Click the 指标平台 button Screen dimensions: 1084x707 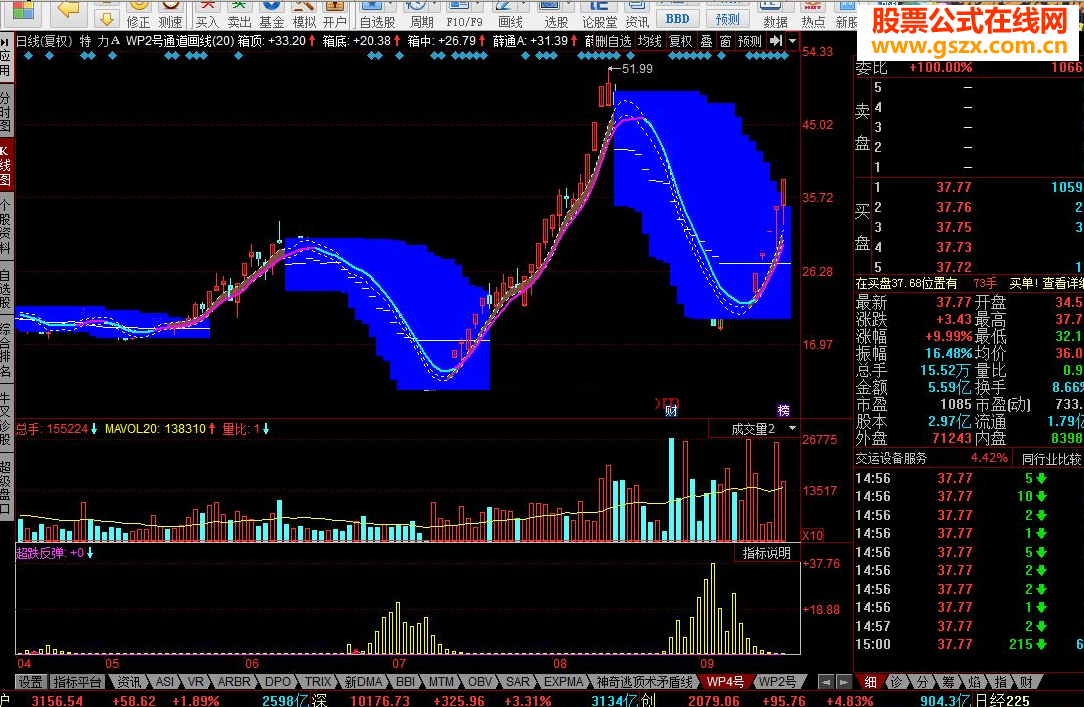click(77, 682)
